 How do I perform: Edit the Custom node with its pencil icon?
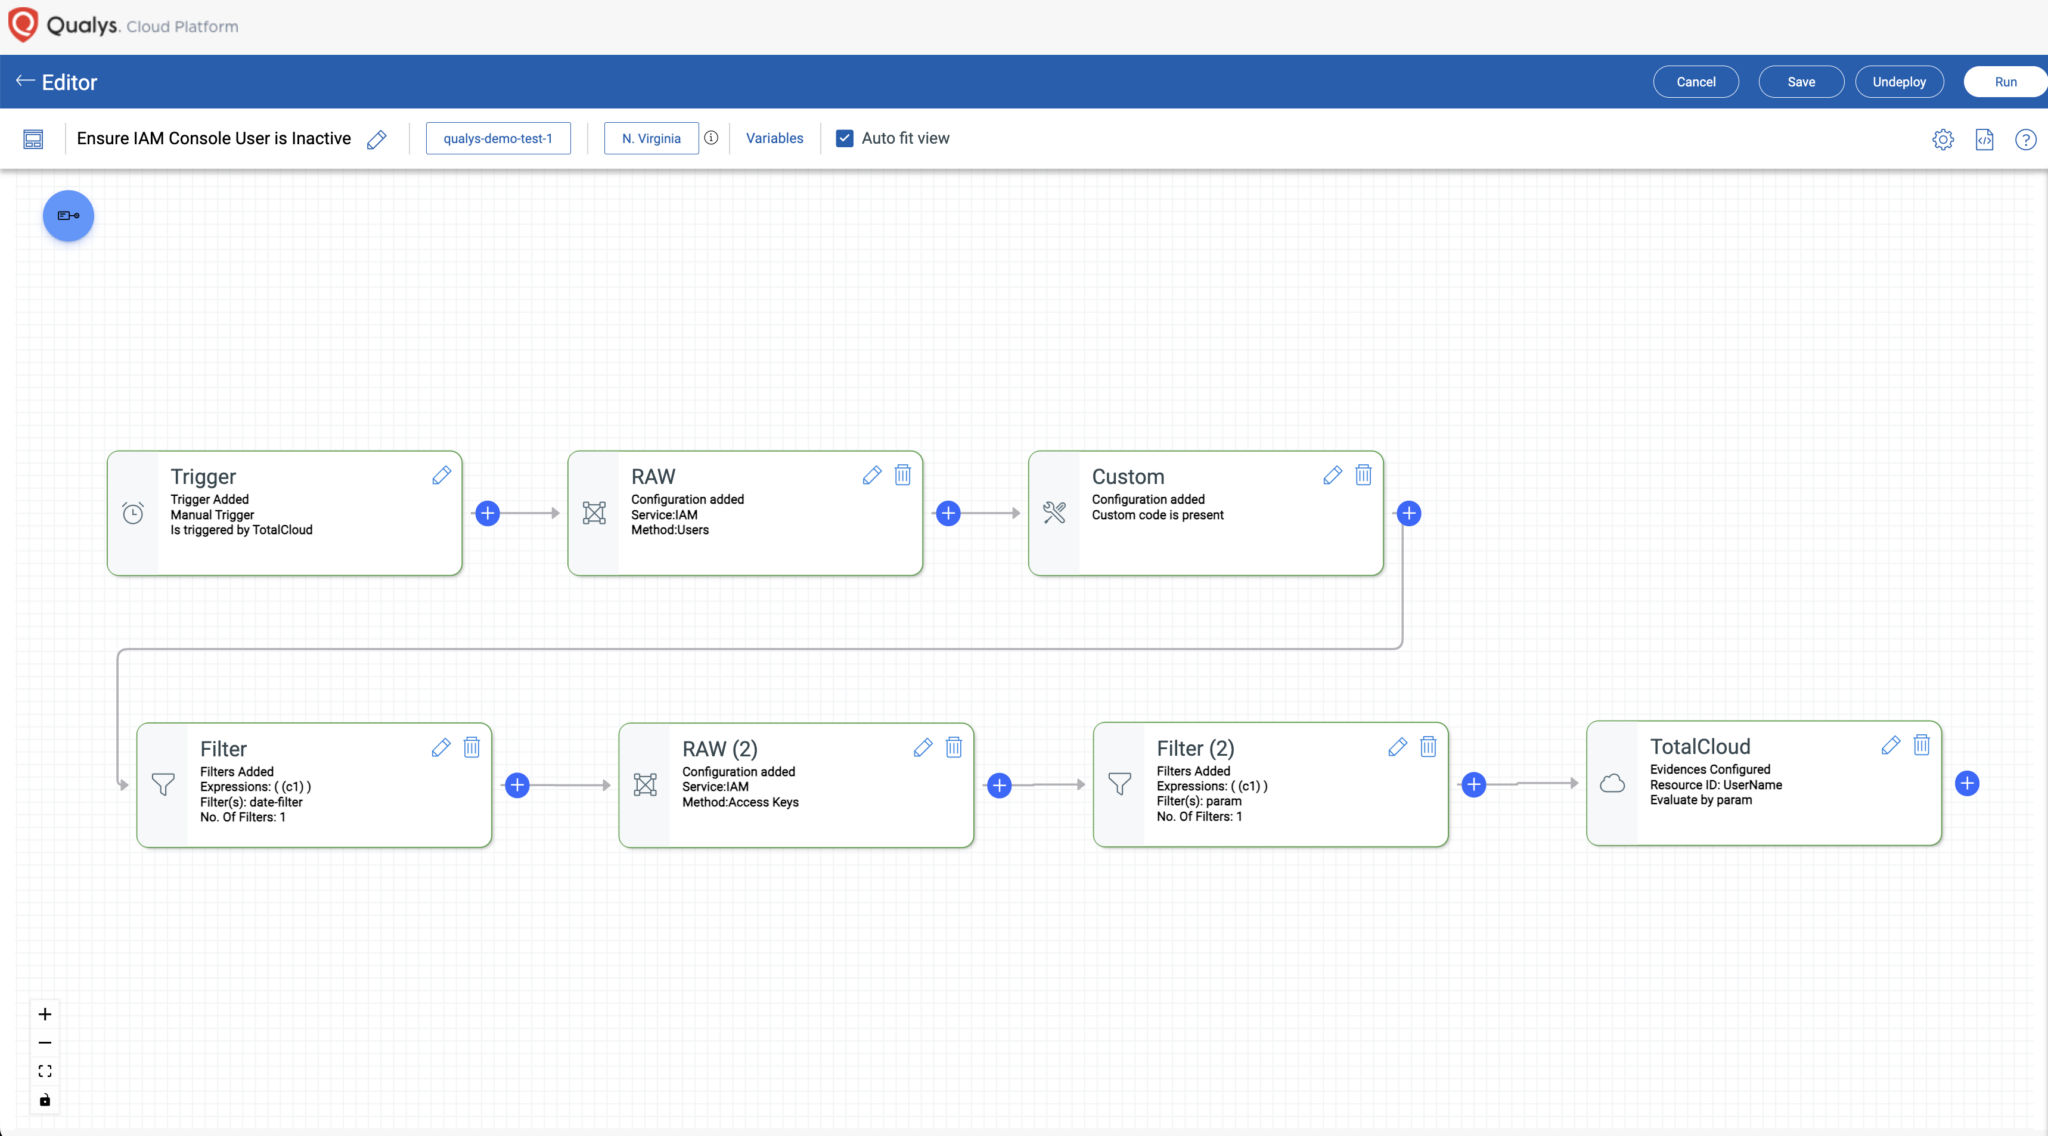coord(1332,475)
